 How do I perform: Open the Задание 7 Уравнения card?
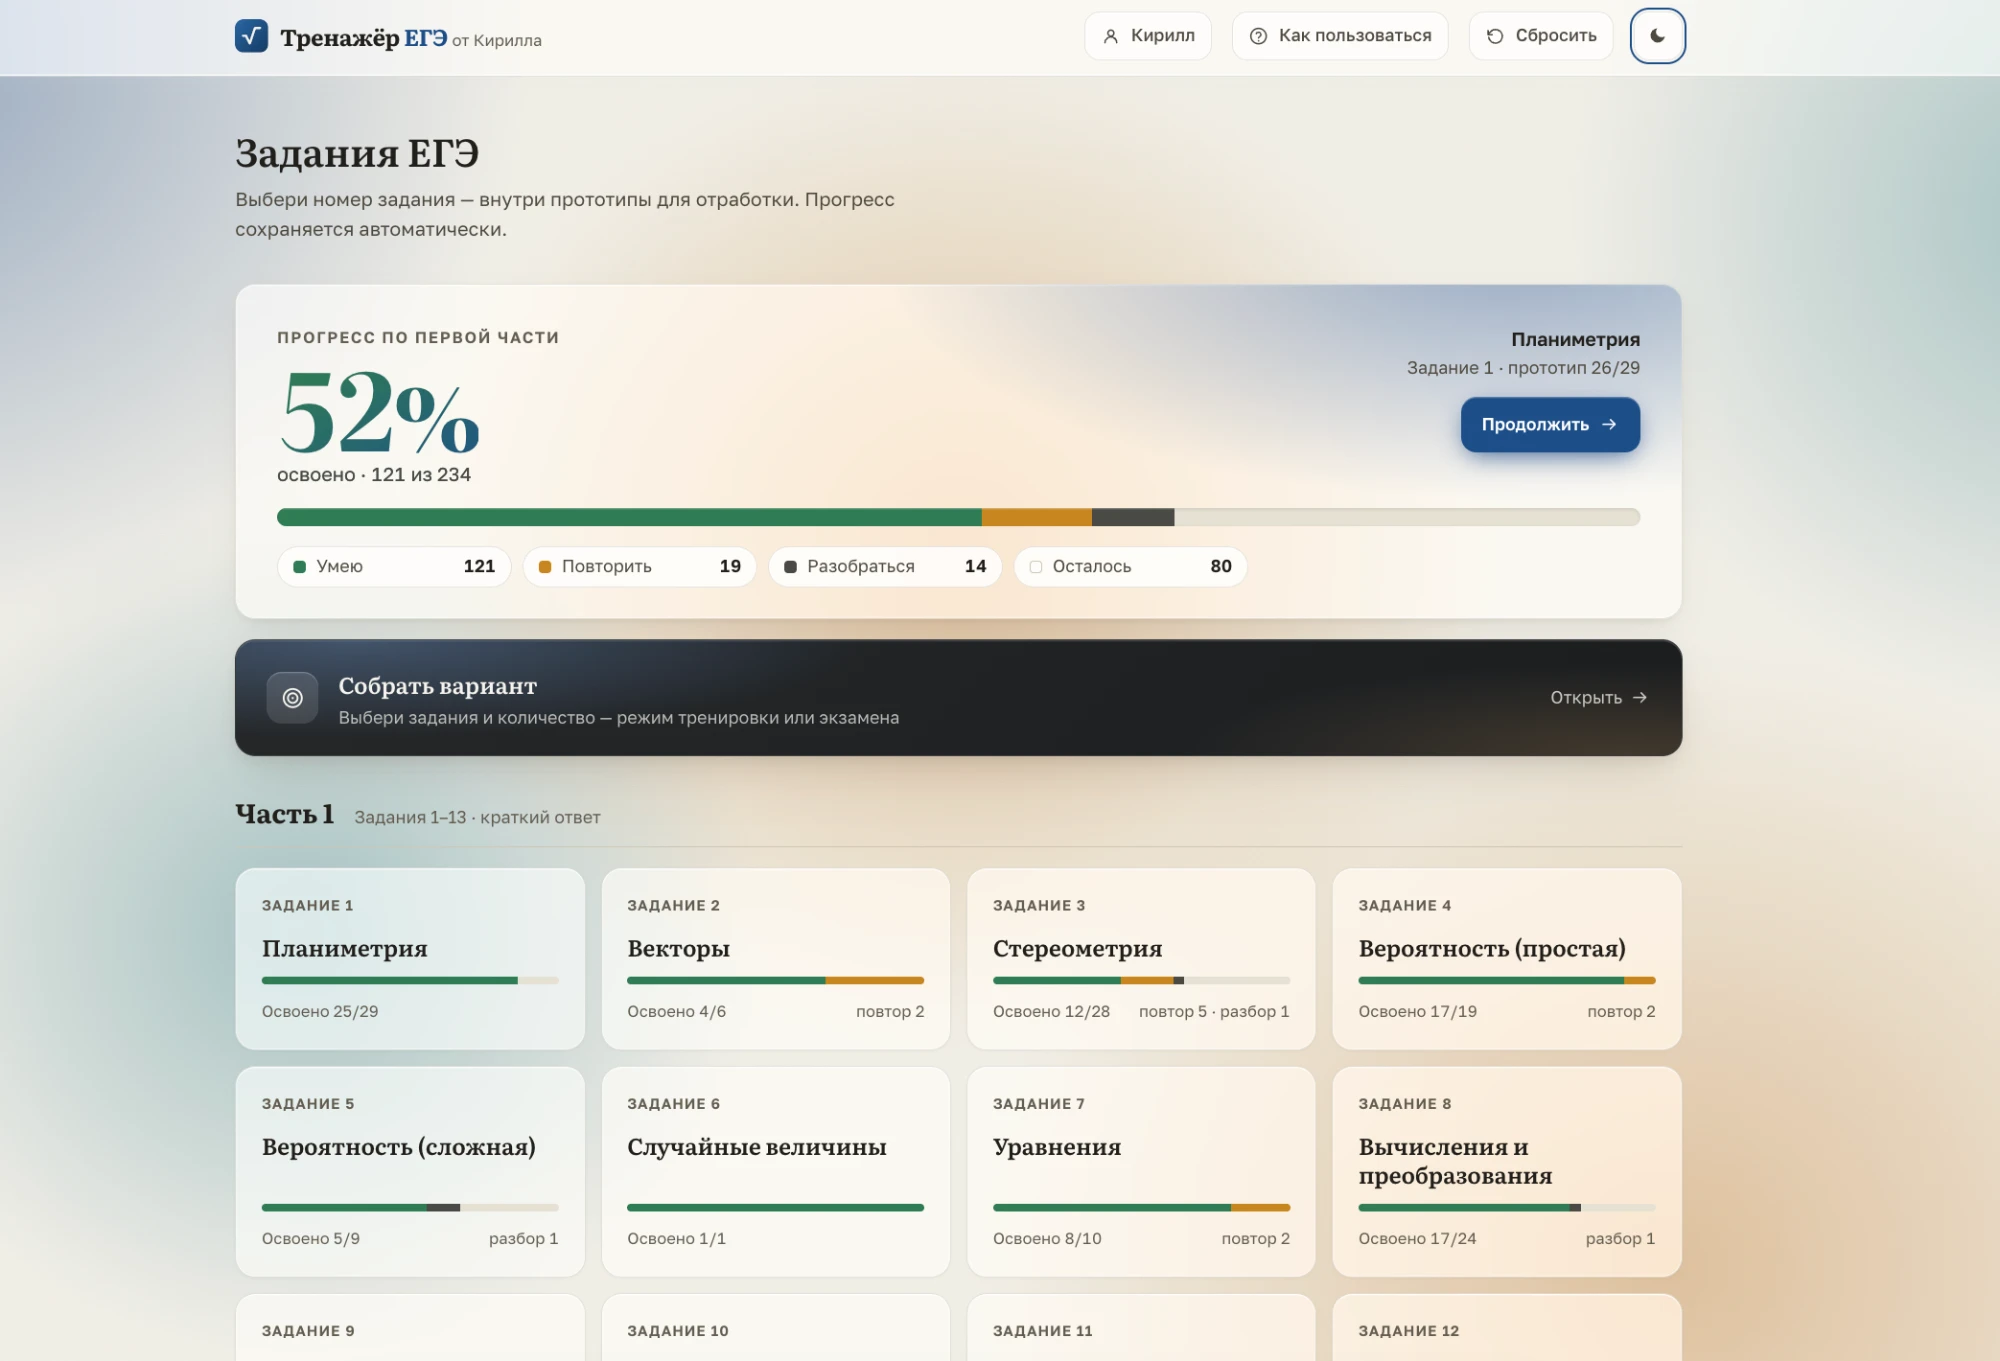click(x=1141, y=1172)
